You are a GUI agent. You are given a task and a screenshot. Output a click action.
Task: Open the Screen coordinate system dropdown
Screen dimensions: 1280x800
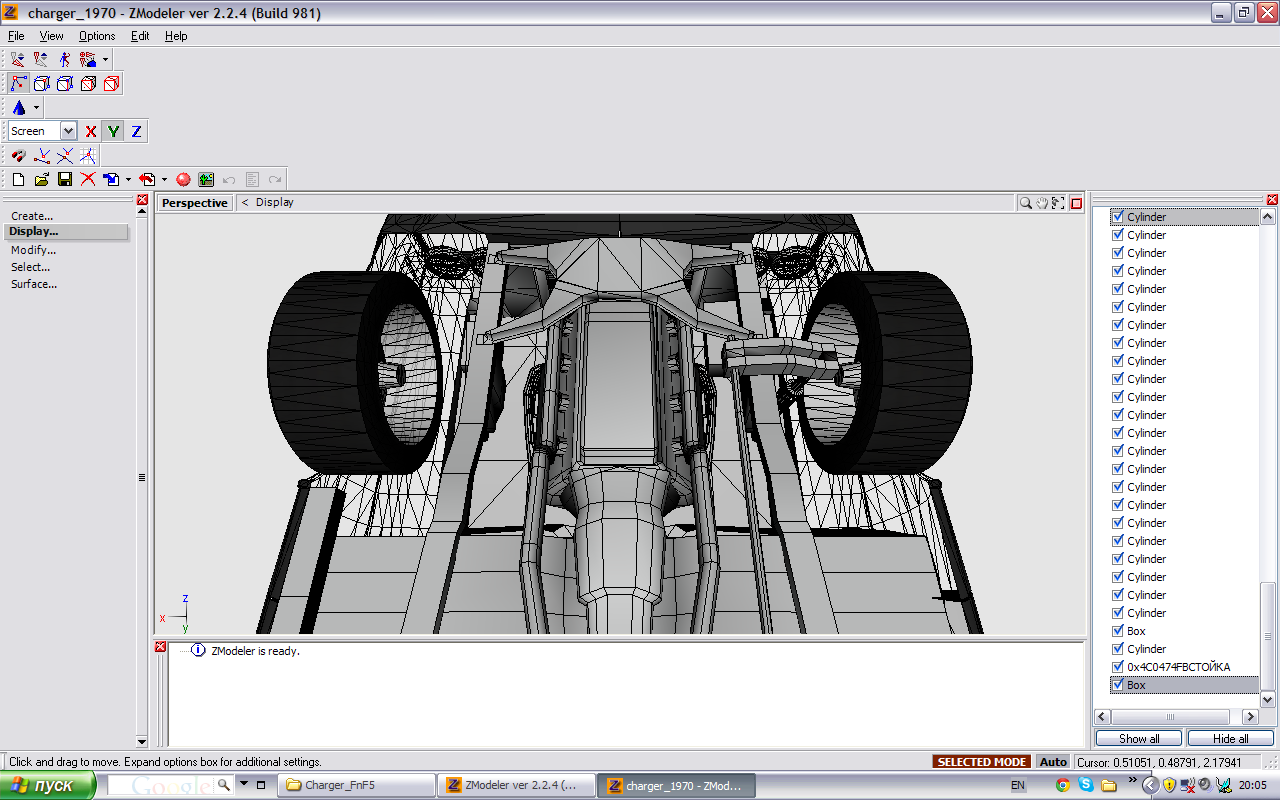click(x=68, y=131)
